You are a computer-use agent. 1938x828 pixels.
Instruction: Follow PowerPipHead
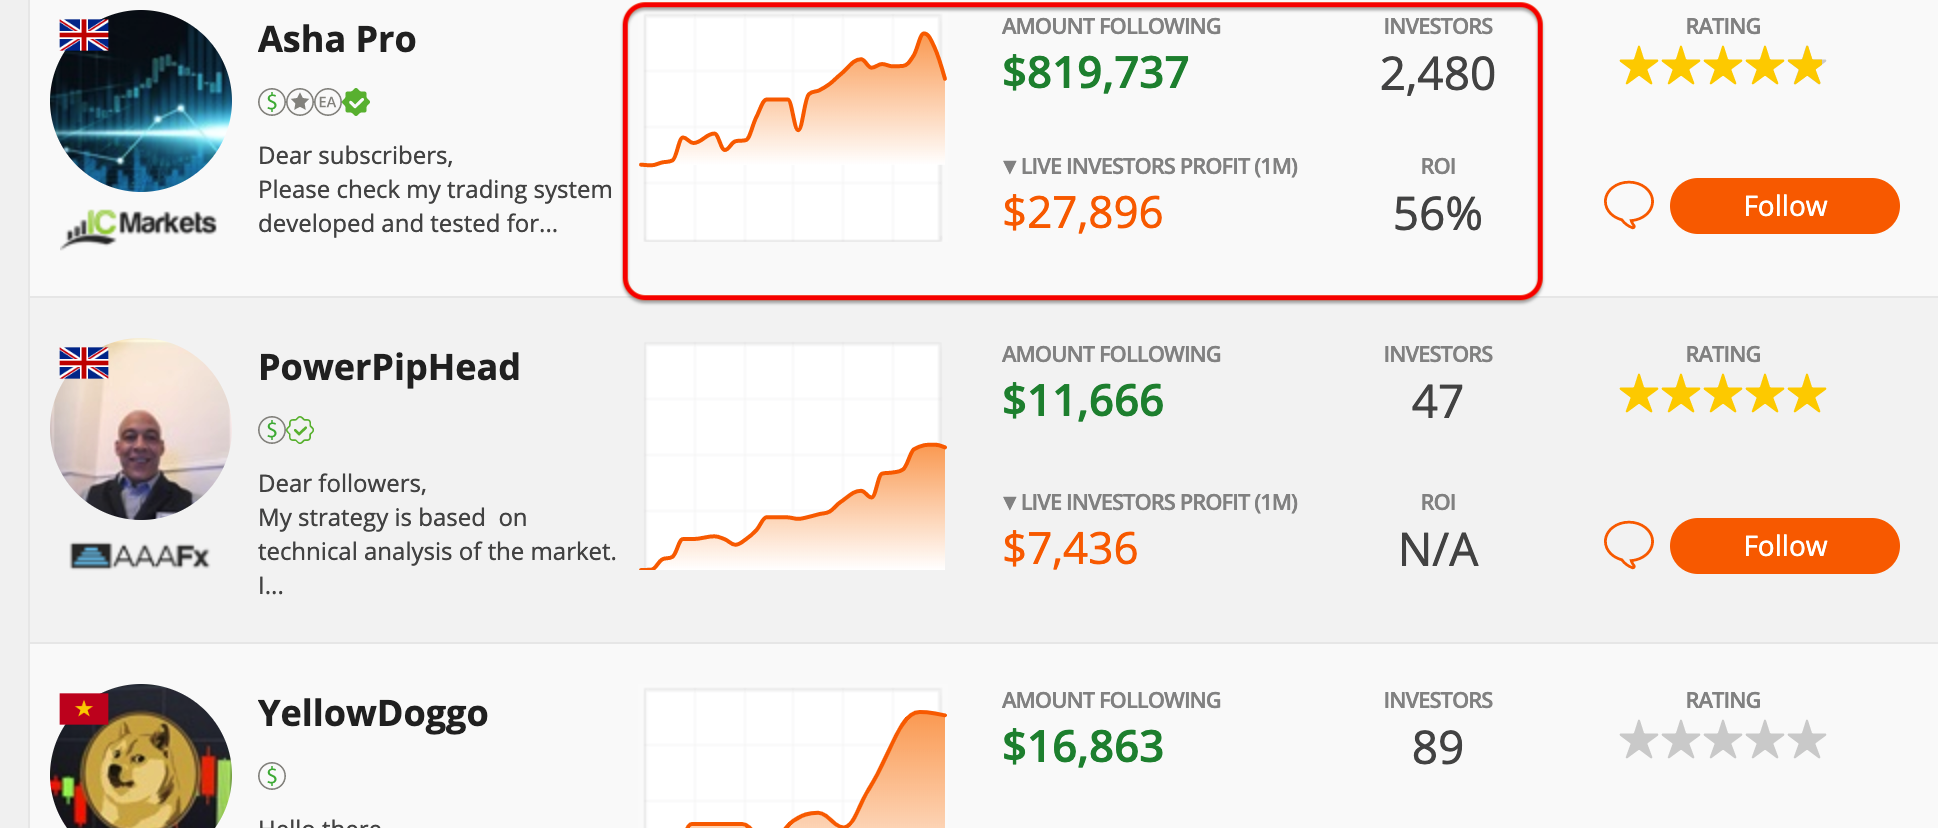tap(1784, 546)
